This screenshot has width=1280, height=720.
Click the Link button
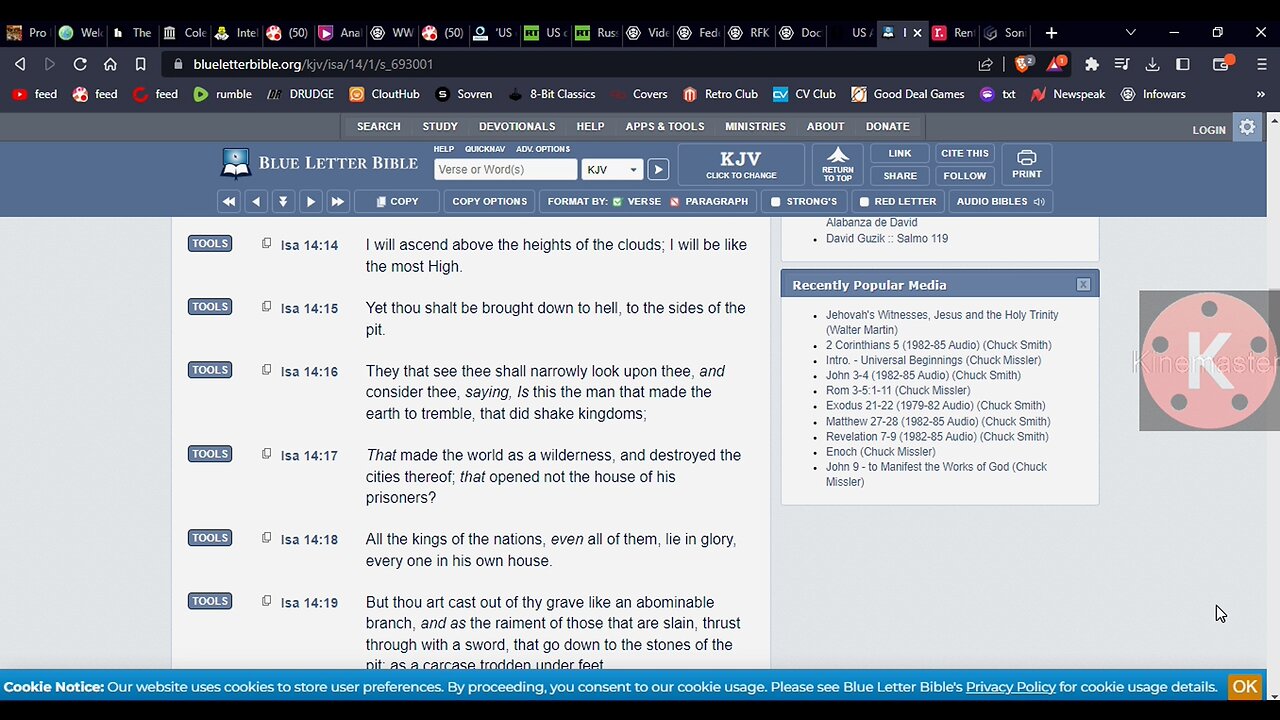pos(900,153)
